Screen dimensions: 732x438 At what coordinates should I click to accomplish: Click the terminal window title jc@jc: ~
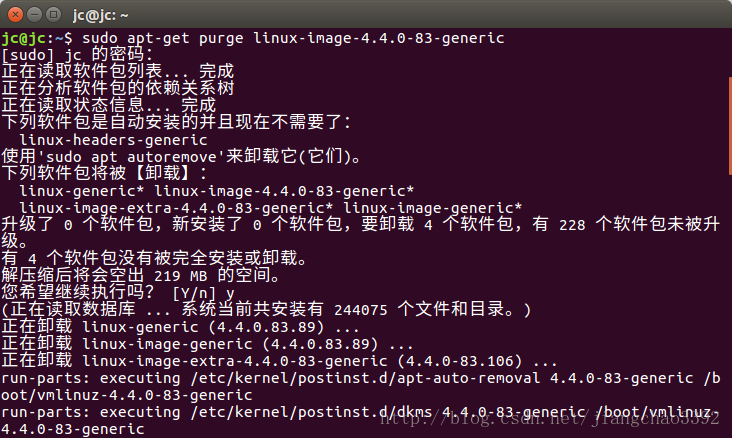[x=100, y=15]
